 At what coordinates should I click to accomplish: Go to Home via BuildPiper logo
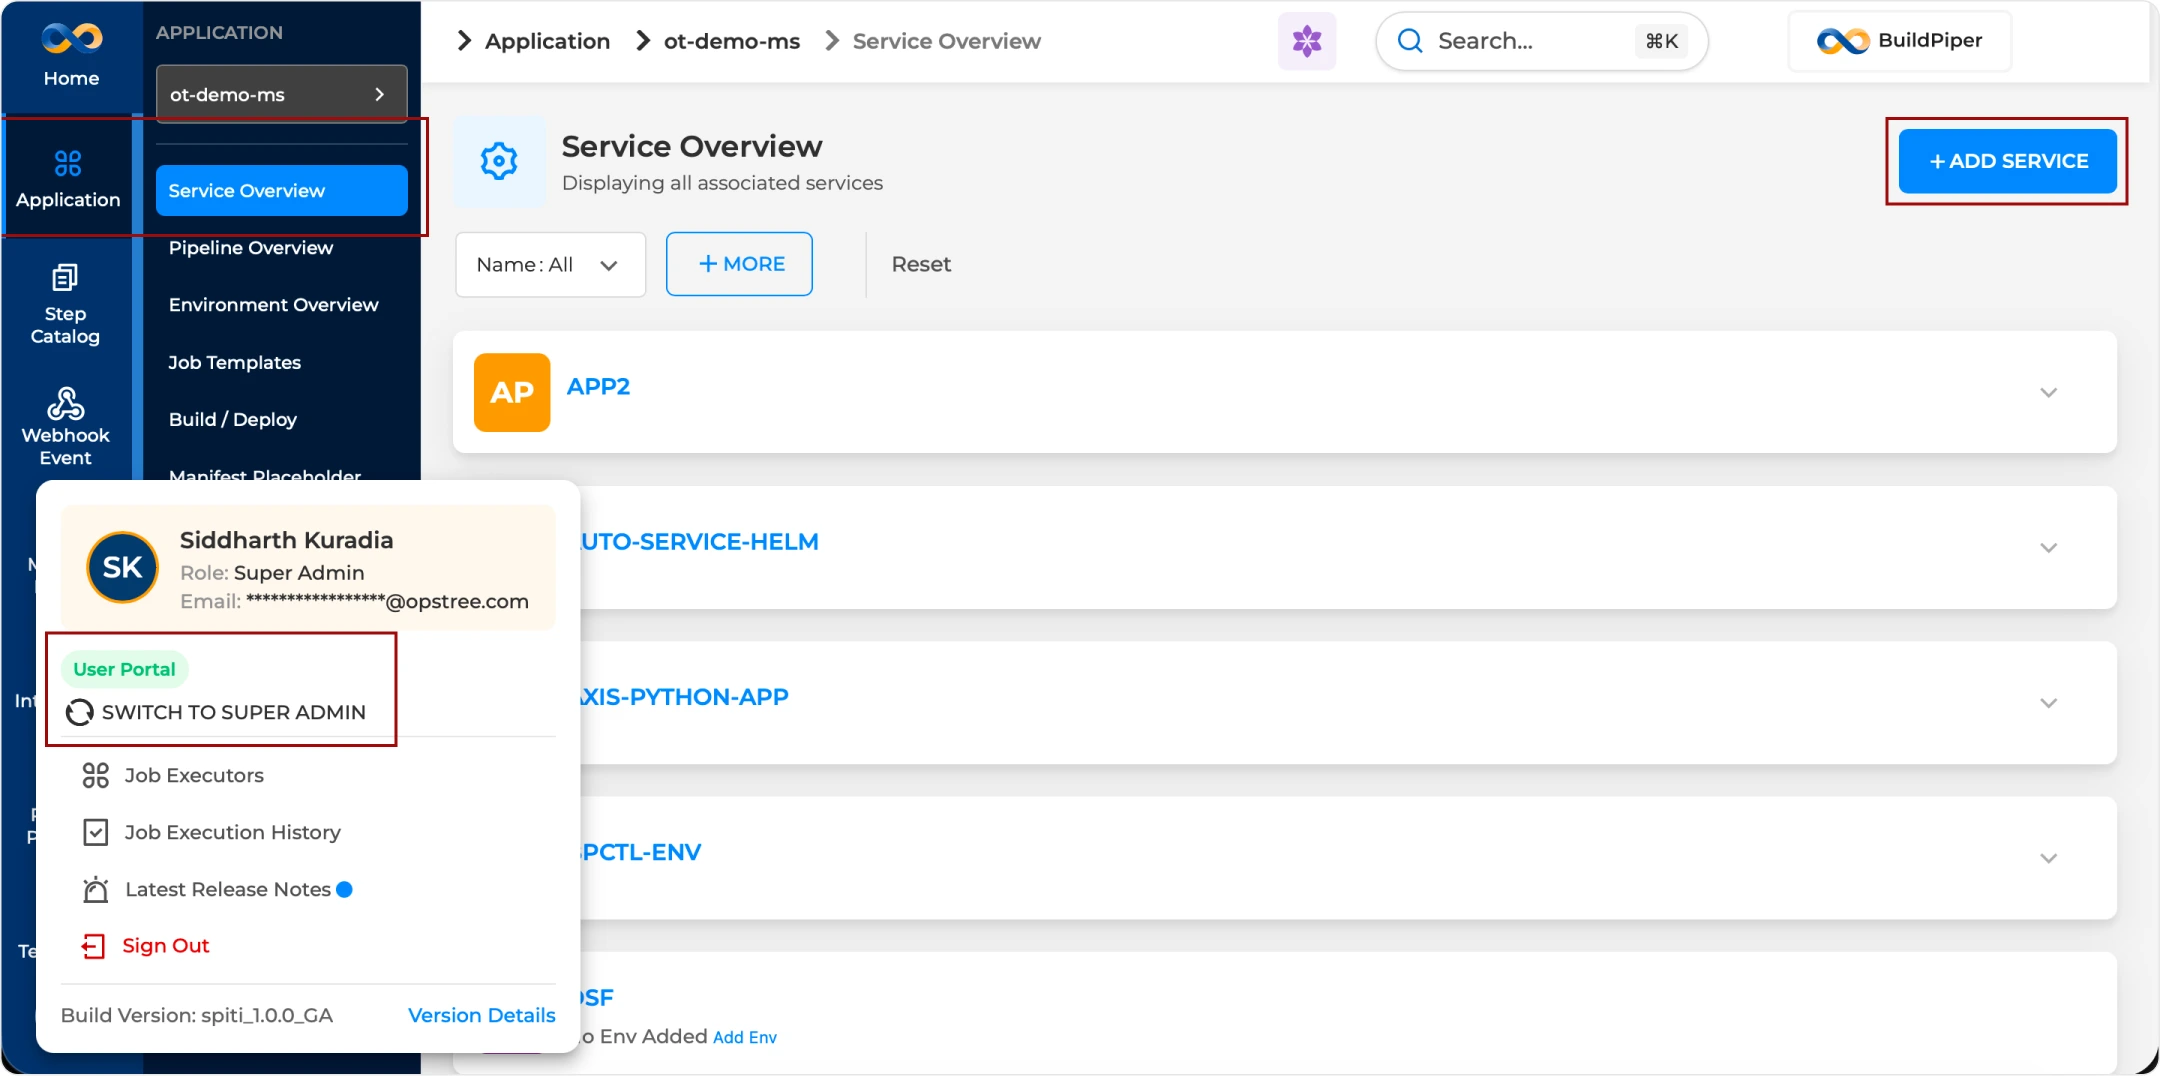pos(71,55)
